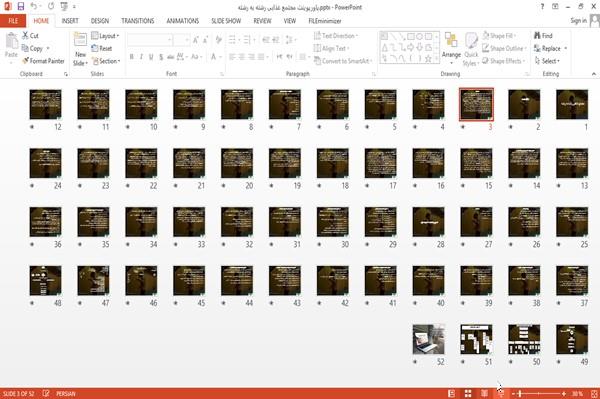Select slide thumbnail 48
Screen dimensions: 600x399
pyautogui.click(x=45, y=280)
